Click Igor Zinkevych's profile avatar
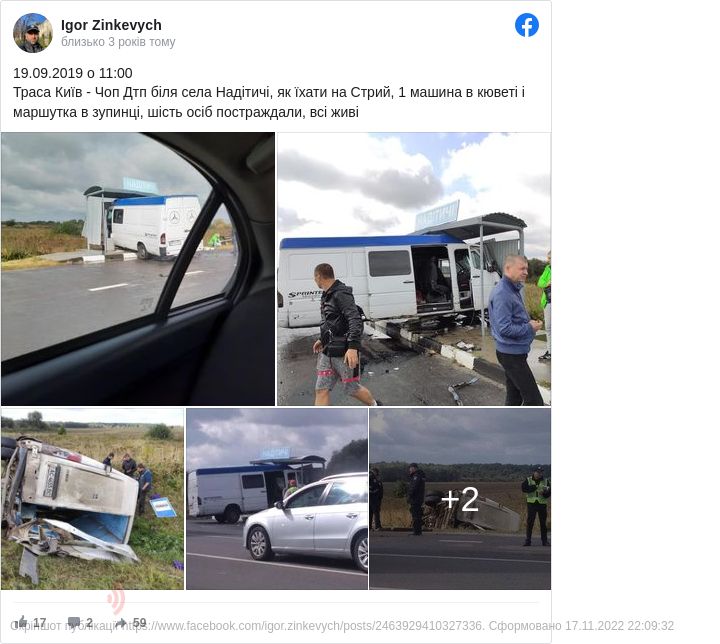The image size is (720, 644). pos(33,33)
